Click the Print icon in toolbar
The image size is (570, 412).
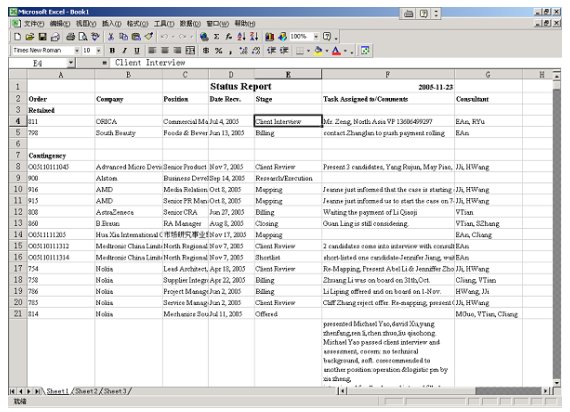click(x=71, y=37)
